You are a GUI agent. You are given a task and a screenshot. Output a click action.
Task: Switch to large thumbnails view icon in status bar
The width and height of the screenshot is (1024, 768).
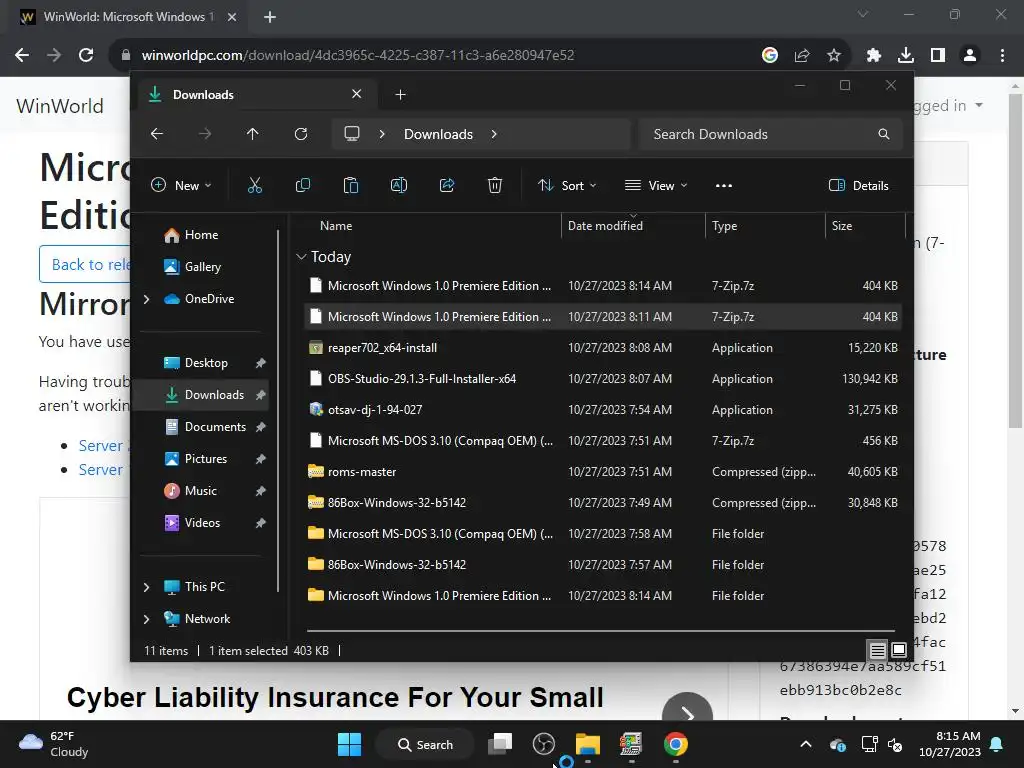click(899, 650)
